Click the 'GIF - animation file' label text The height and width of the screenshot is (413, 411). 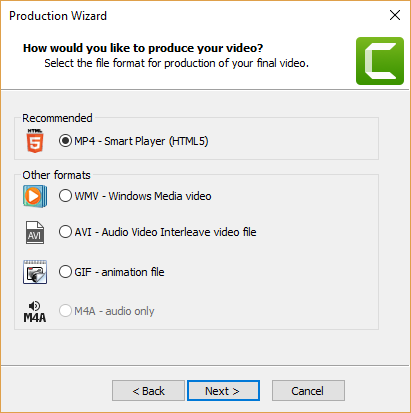[x=119, y=272]
